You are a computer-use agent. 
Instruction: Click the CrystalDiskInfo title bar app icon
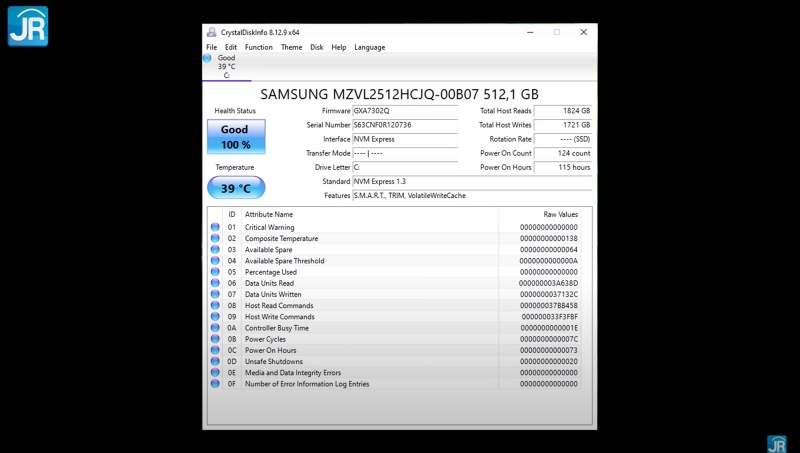click(212, 32)
